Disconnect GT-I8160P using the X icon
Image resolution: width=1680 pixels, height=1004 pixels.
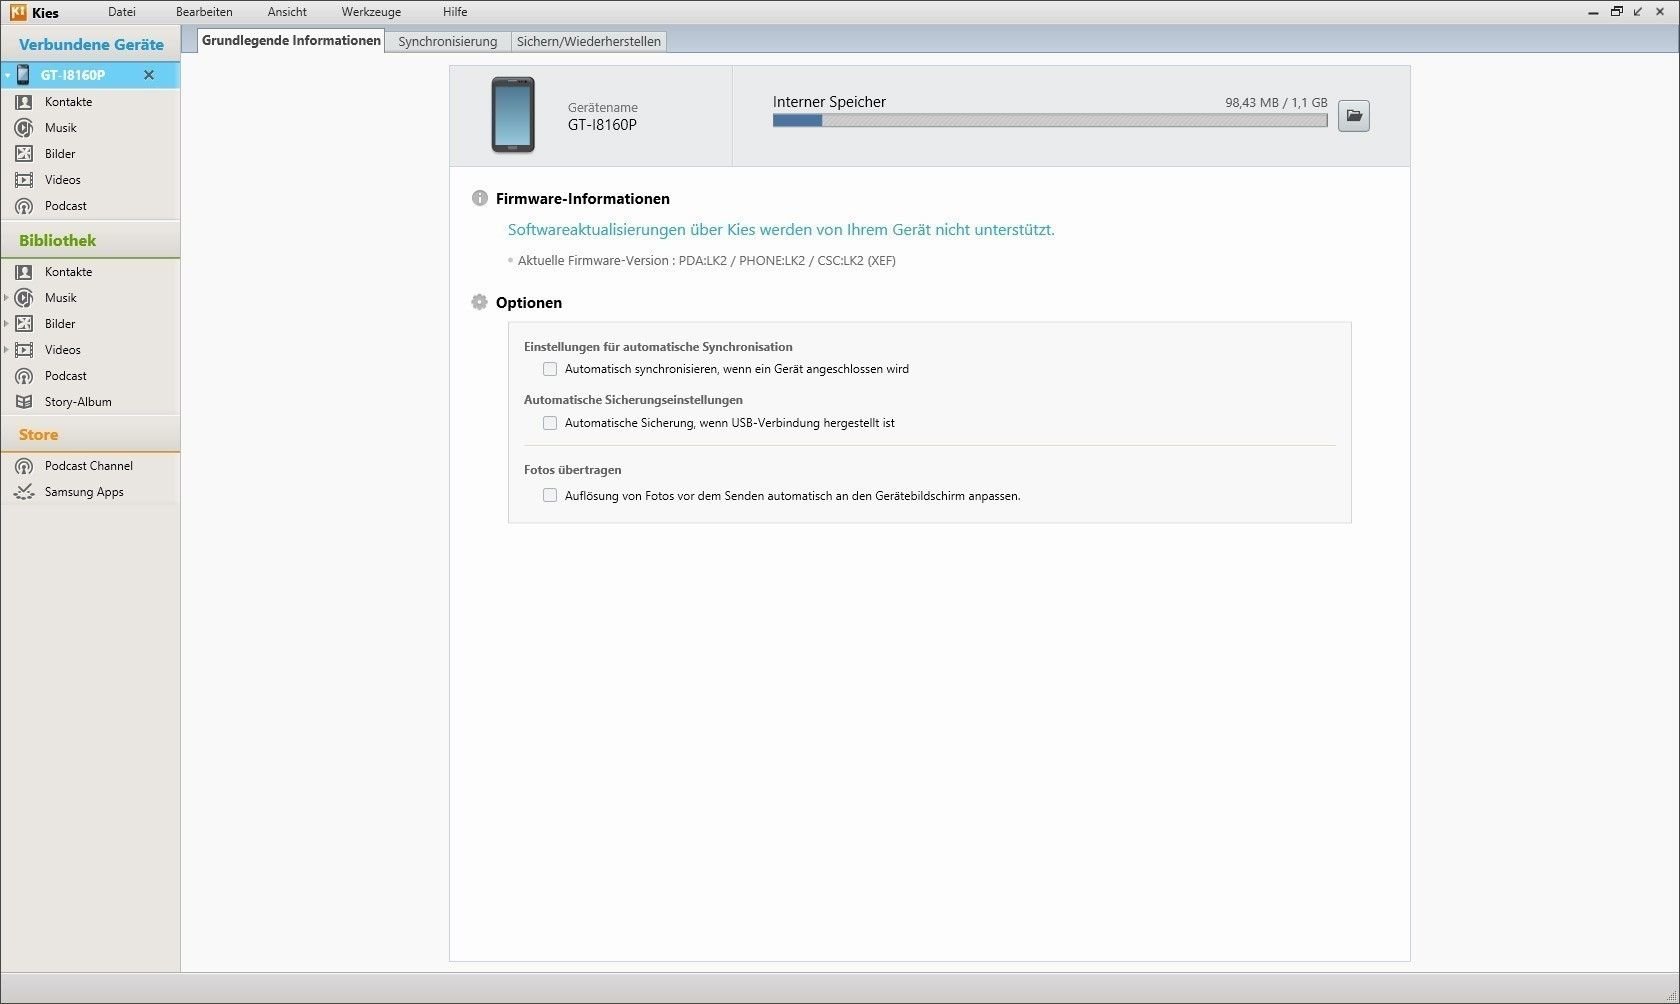pos(149,75)
